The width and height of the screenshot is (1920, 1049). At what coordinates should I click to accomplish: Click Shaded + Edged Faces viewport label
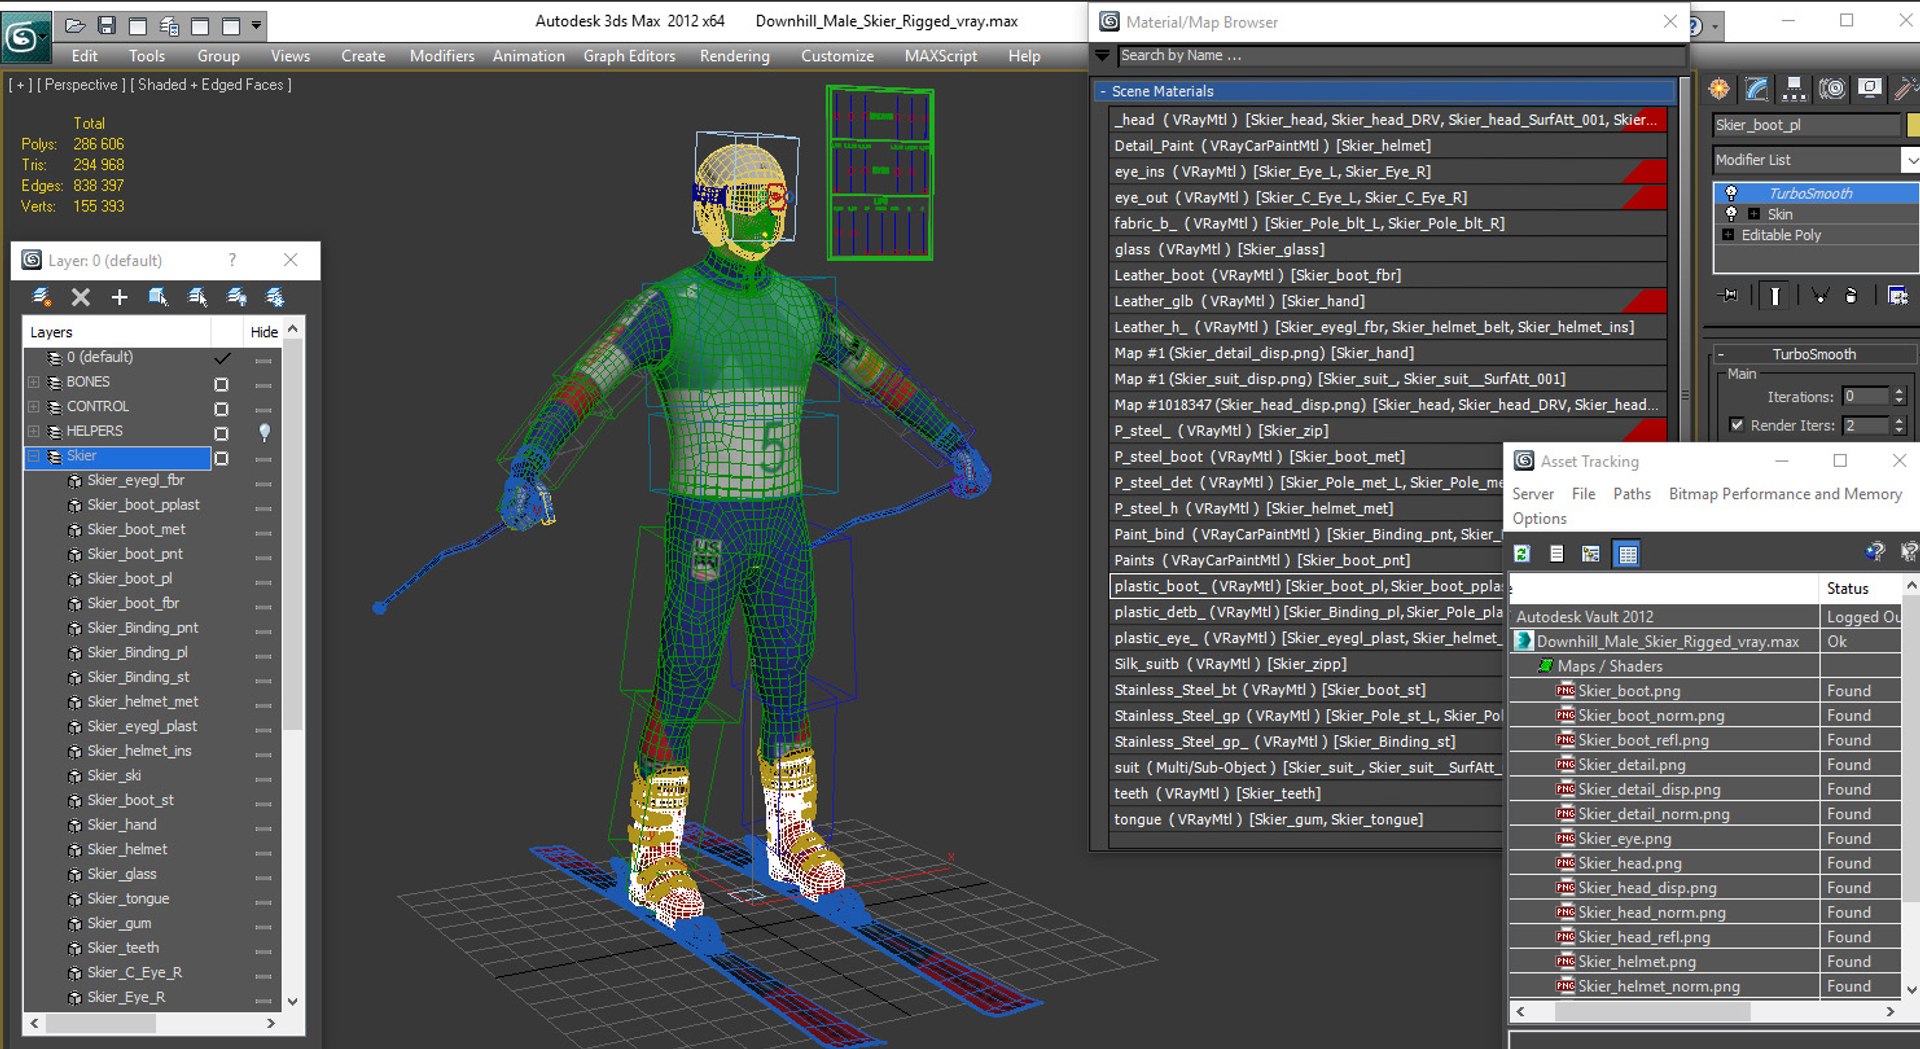coord(210,85)
